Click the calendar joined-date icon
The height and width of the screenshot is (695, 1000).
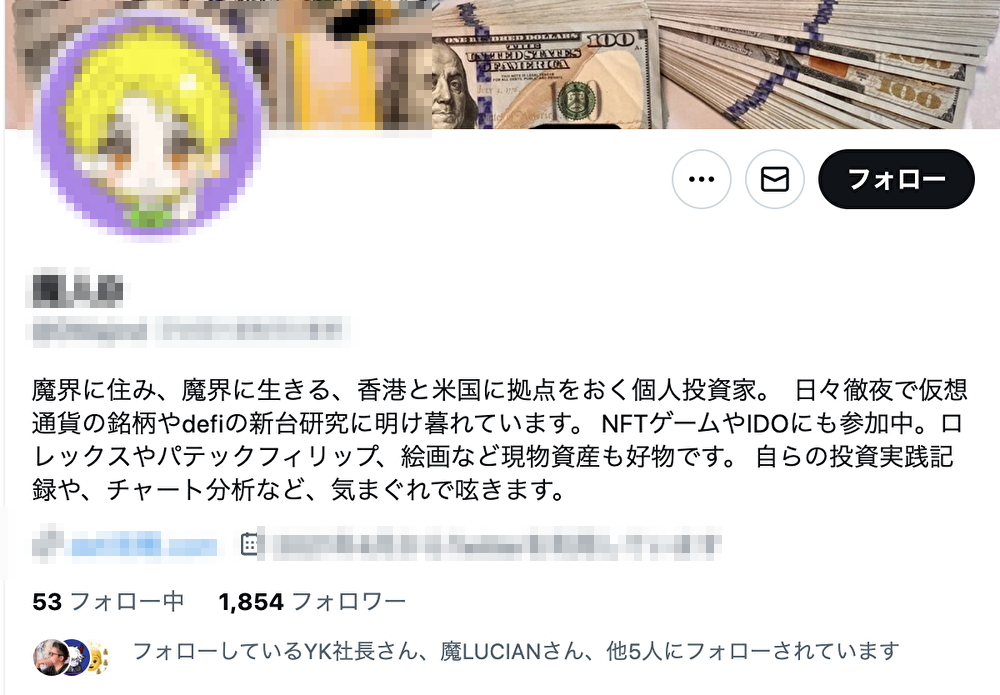click(x=250, y=544)
